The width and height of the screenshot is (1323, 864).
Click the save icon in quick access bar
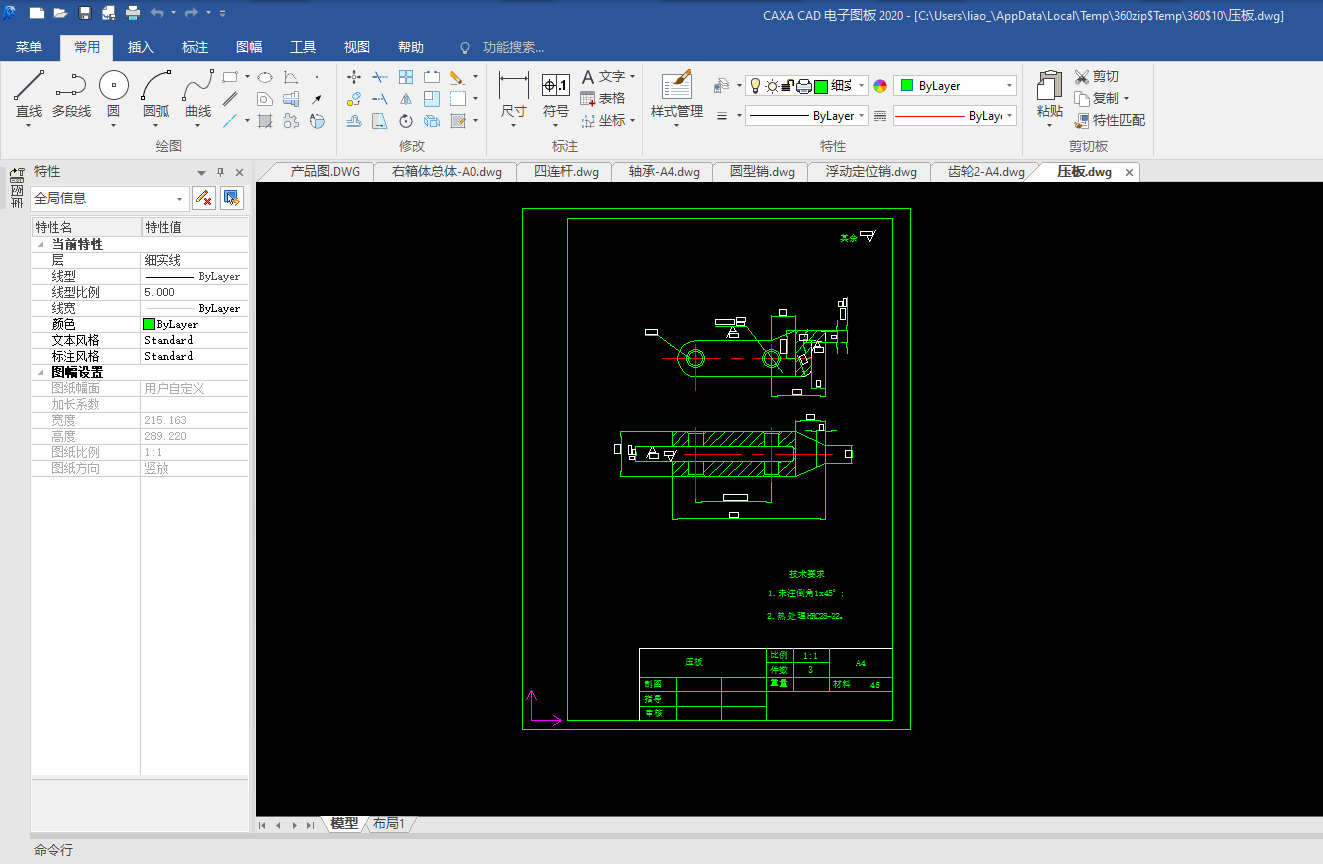(84, 14)
